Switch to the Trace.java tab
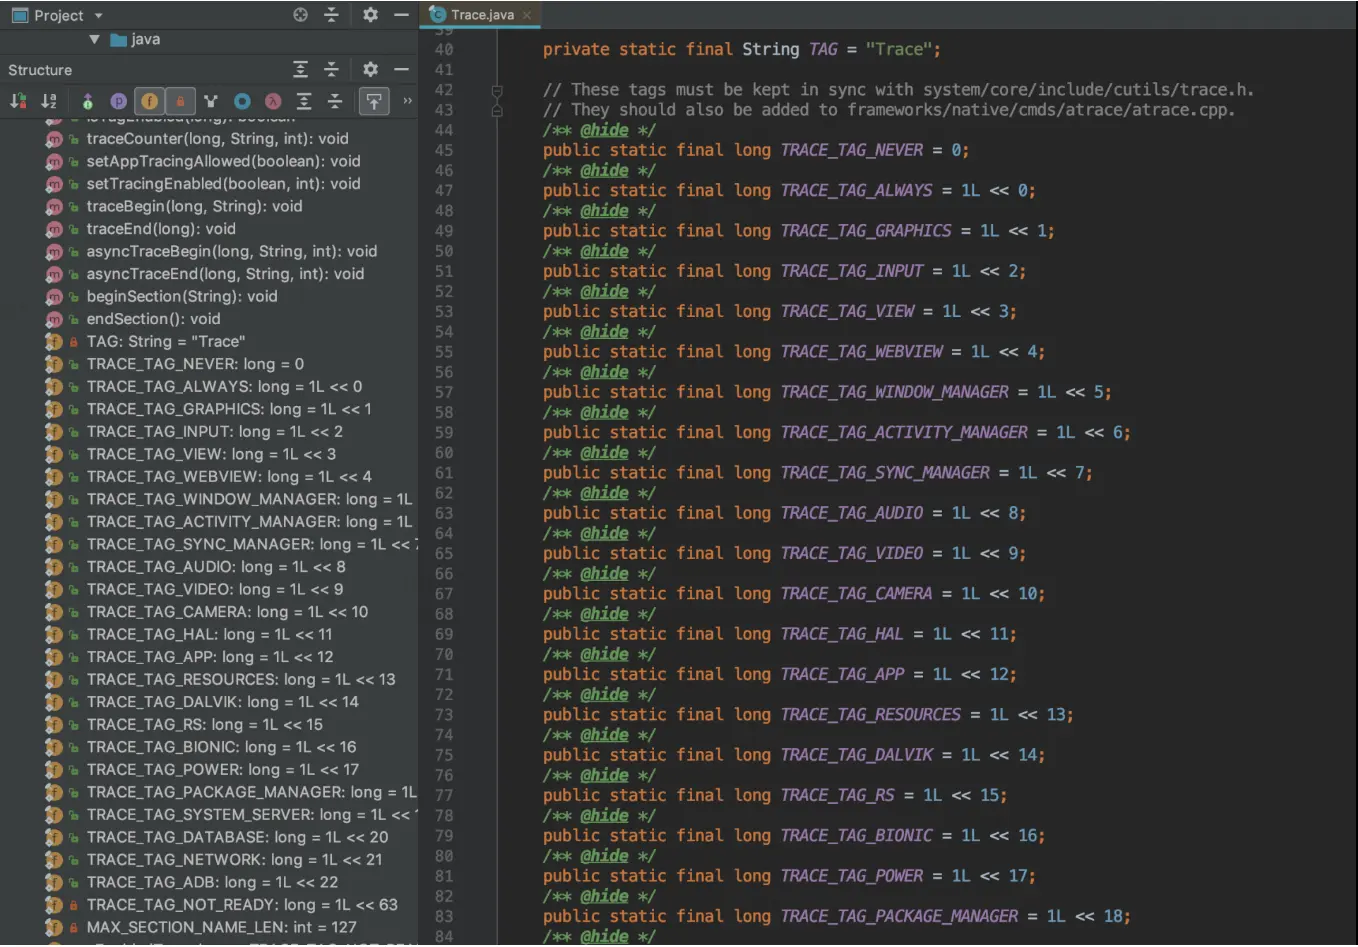1358x947 pixels. pos(482,14)
